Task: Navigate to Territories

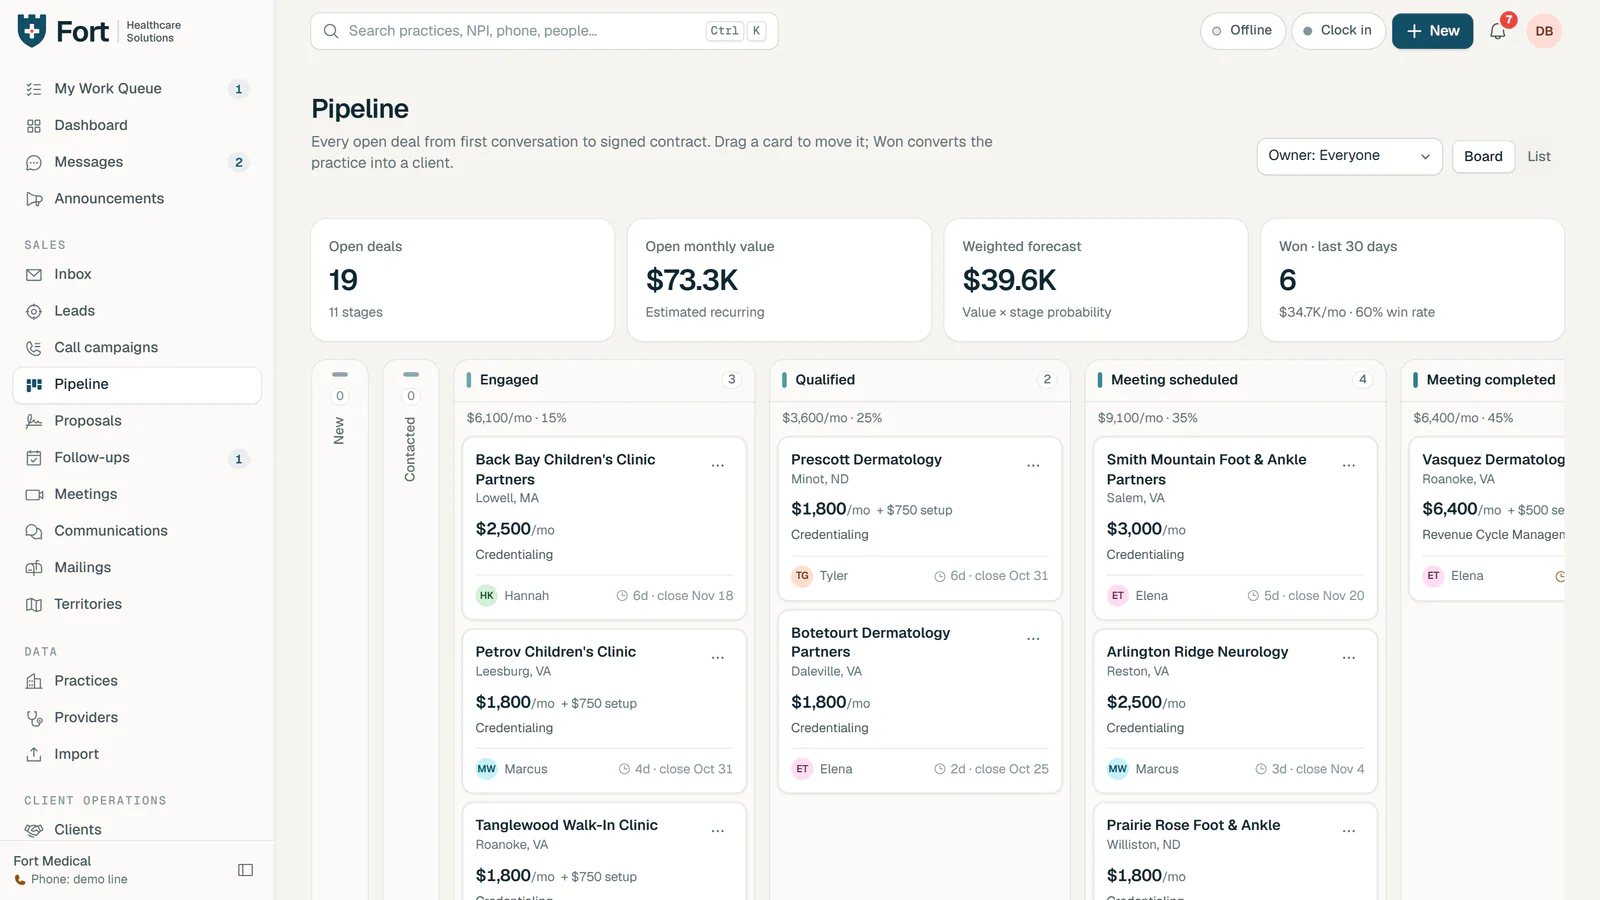Action: point(137,604)
